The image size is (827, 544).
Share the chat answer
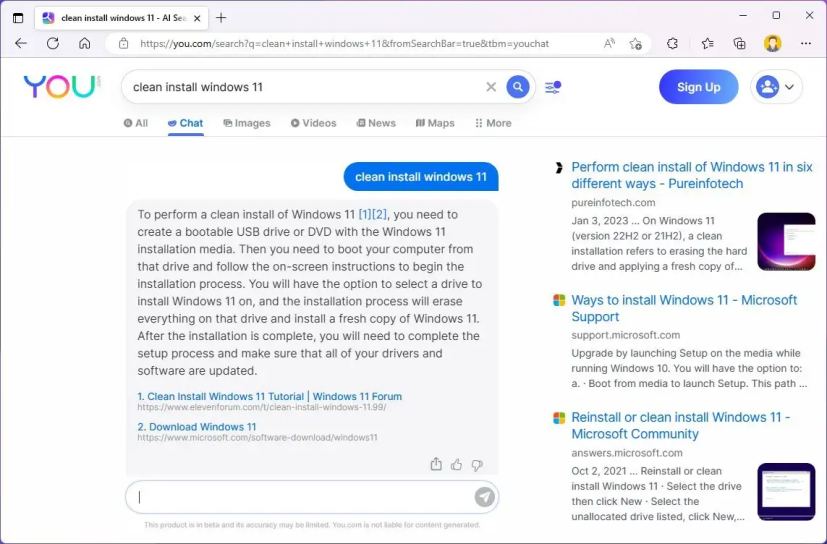pos(436,464)
